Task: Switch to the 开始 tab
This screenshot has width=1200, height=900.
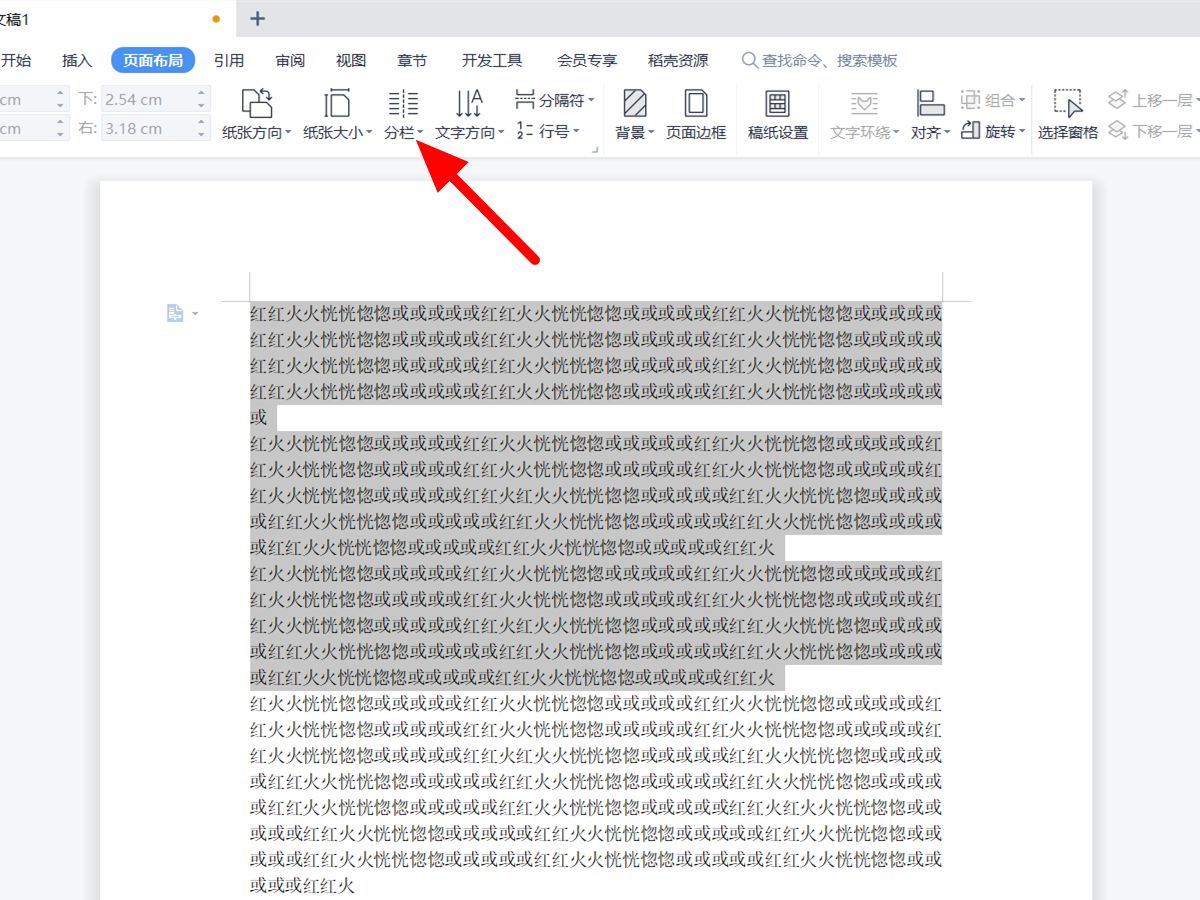Action: point(16,61)
